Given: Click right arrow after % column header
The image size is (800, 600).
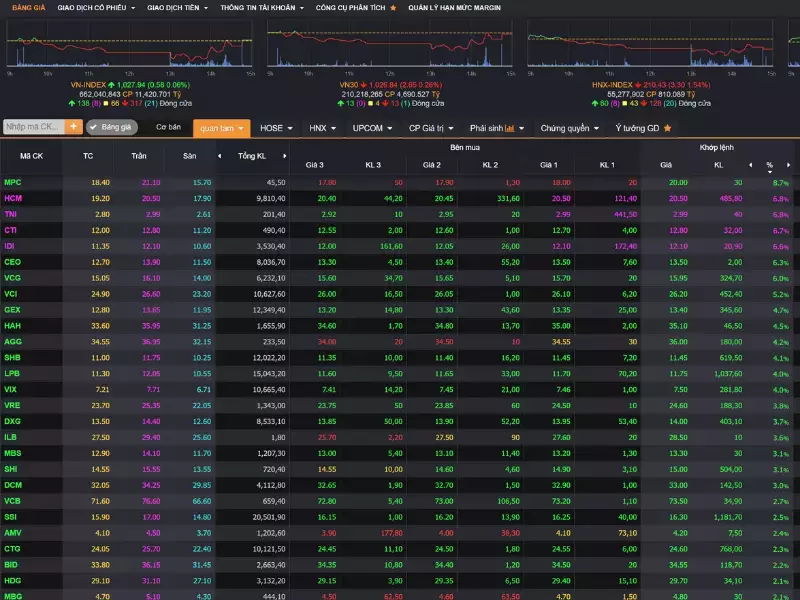Looking at the screenshot, I should click(788, 165).
